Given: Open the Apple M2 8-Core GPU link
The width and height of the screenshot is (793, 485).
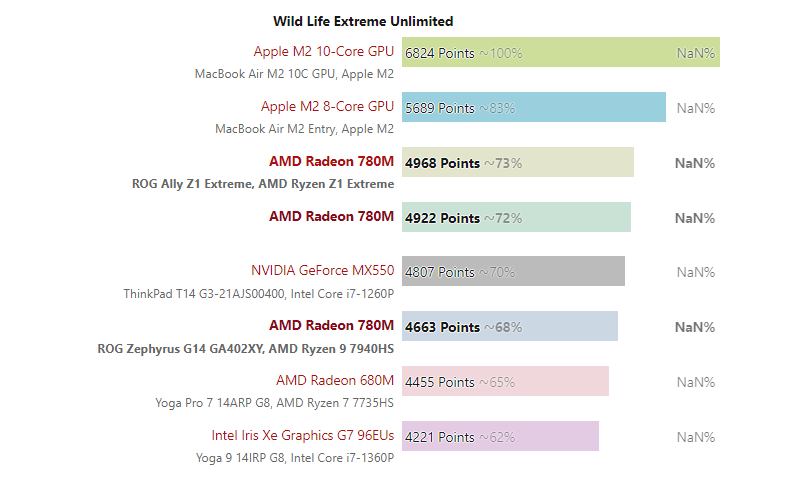Looking at the screenshot, I should 327,107.
